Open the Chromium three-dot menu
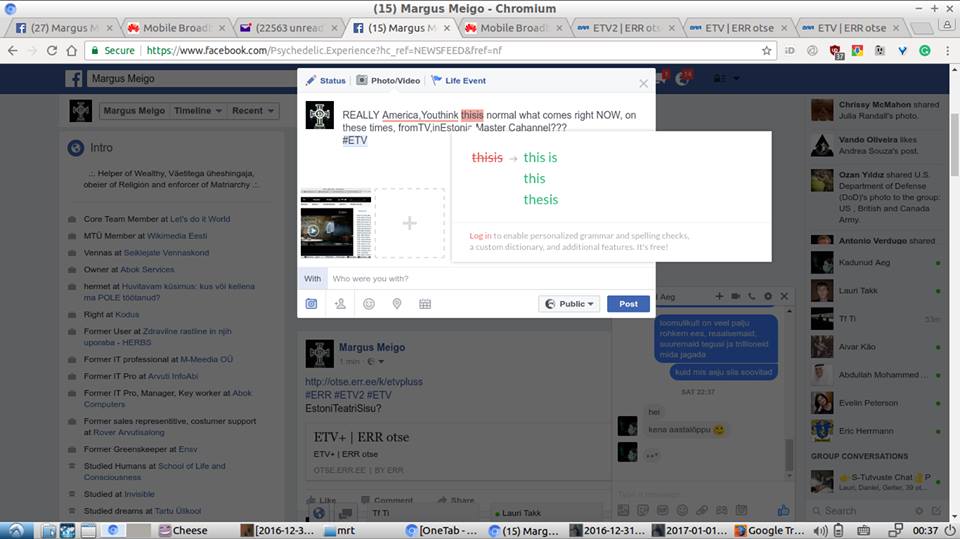The width and height of the screenshot is (960, 539). pyautogui.click(x=947, y=51)
